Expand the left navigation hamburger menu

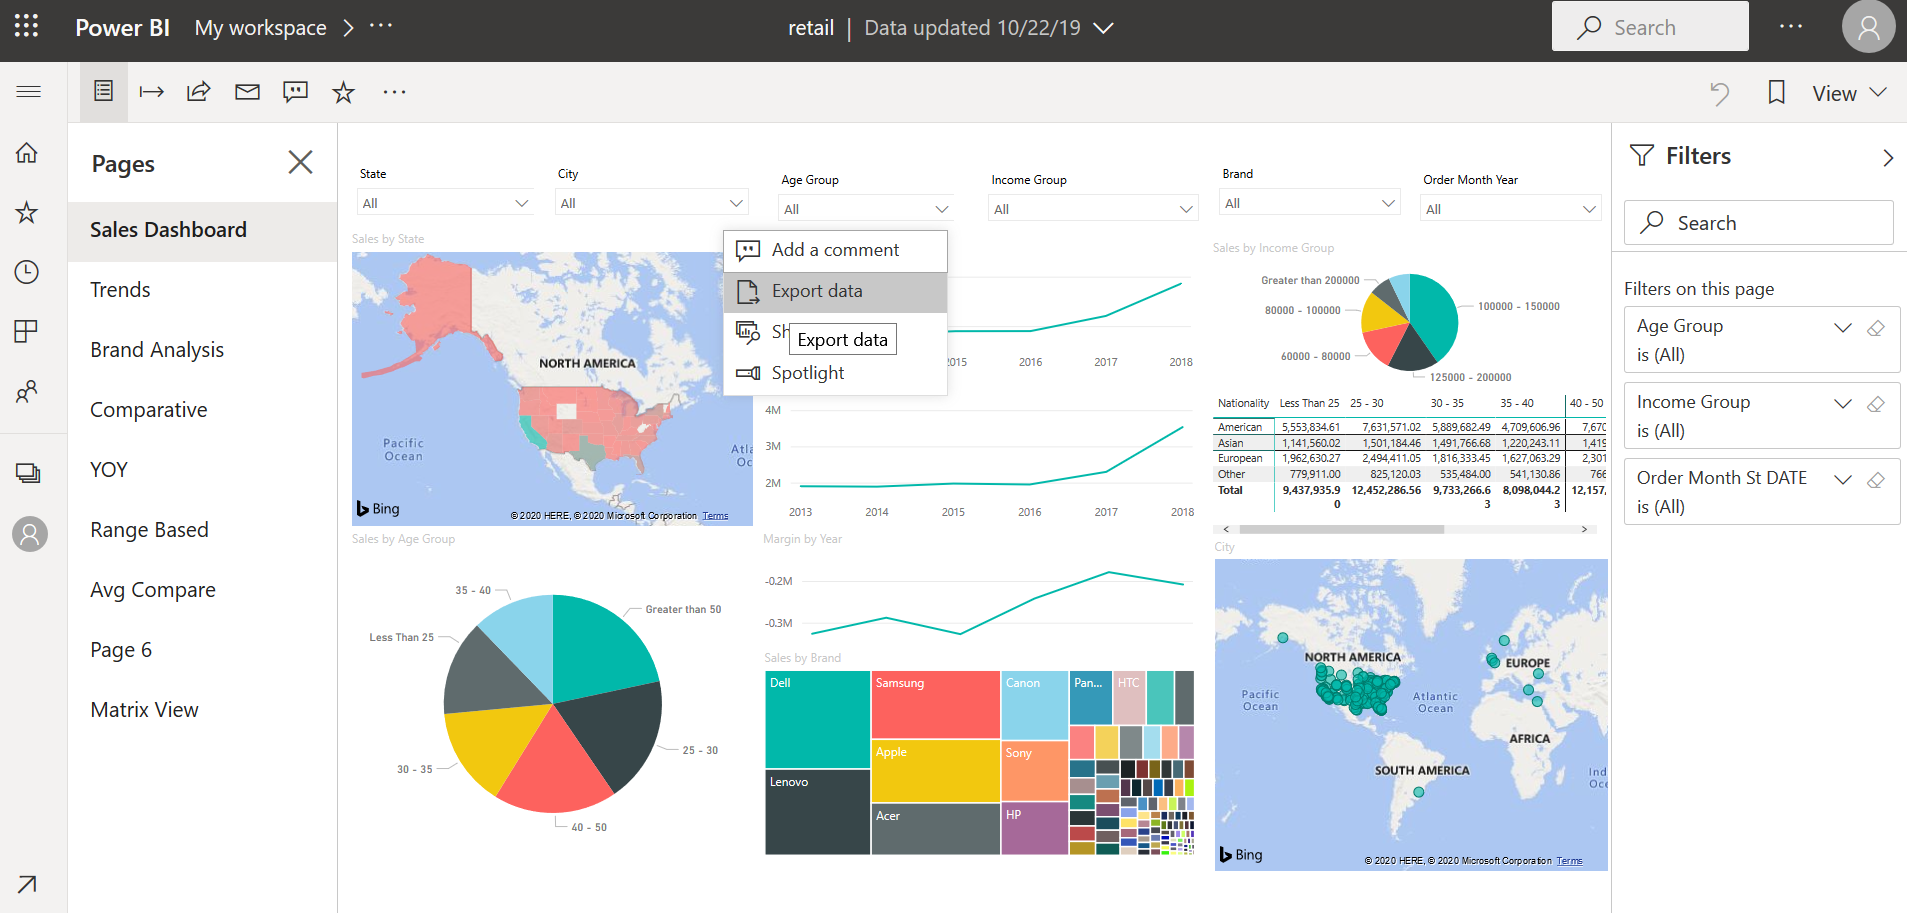pos(29,92)
